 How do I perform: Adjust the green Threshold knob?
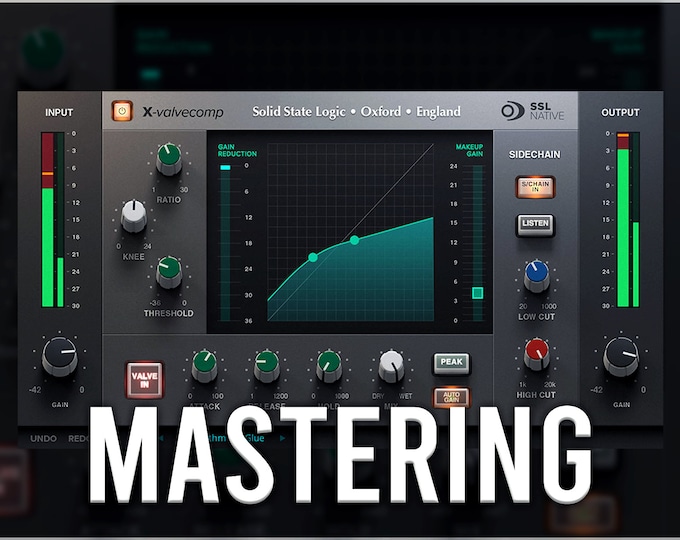tap(169, 272)
